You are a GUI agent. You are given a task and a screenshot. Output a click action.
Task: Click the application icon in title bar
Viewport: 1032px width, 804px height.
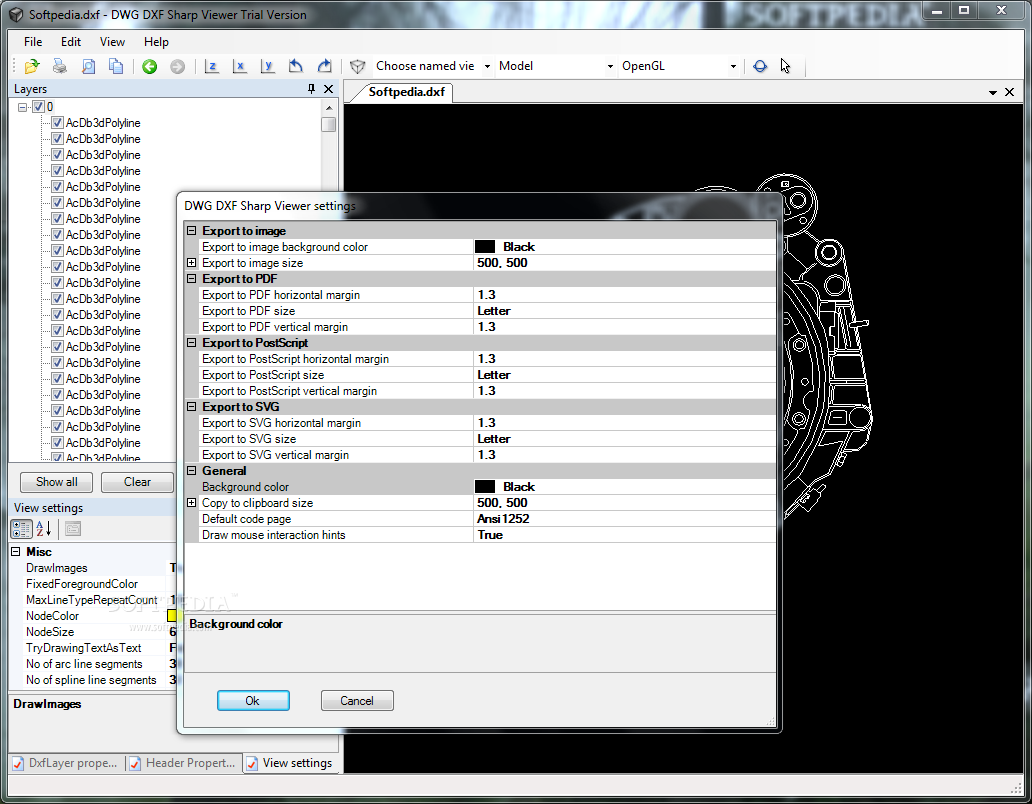[x=16, y=14]
